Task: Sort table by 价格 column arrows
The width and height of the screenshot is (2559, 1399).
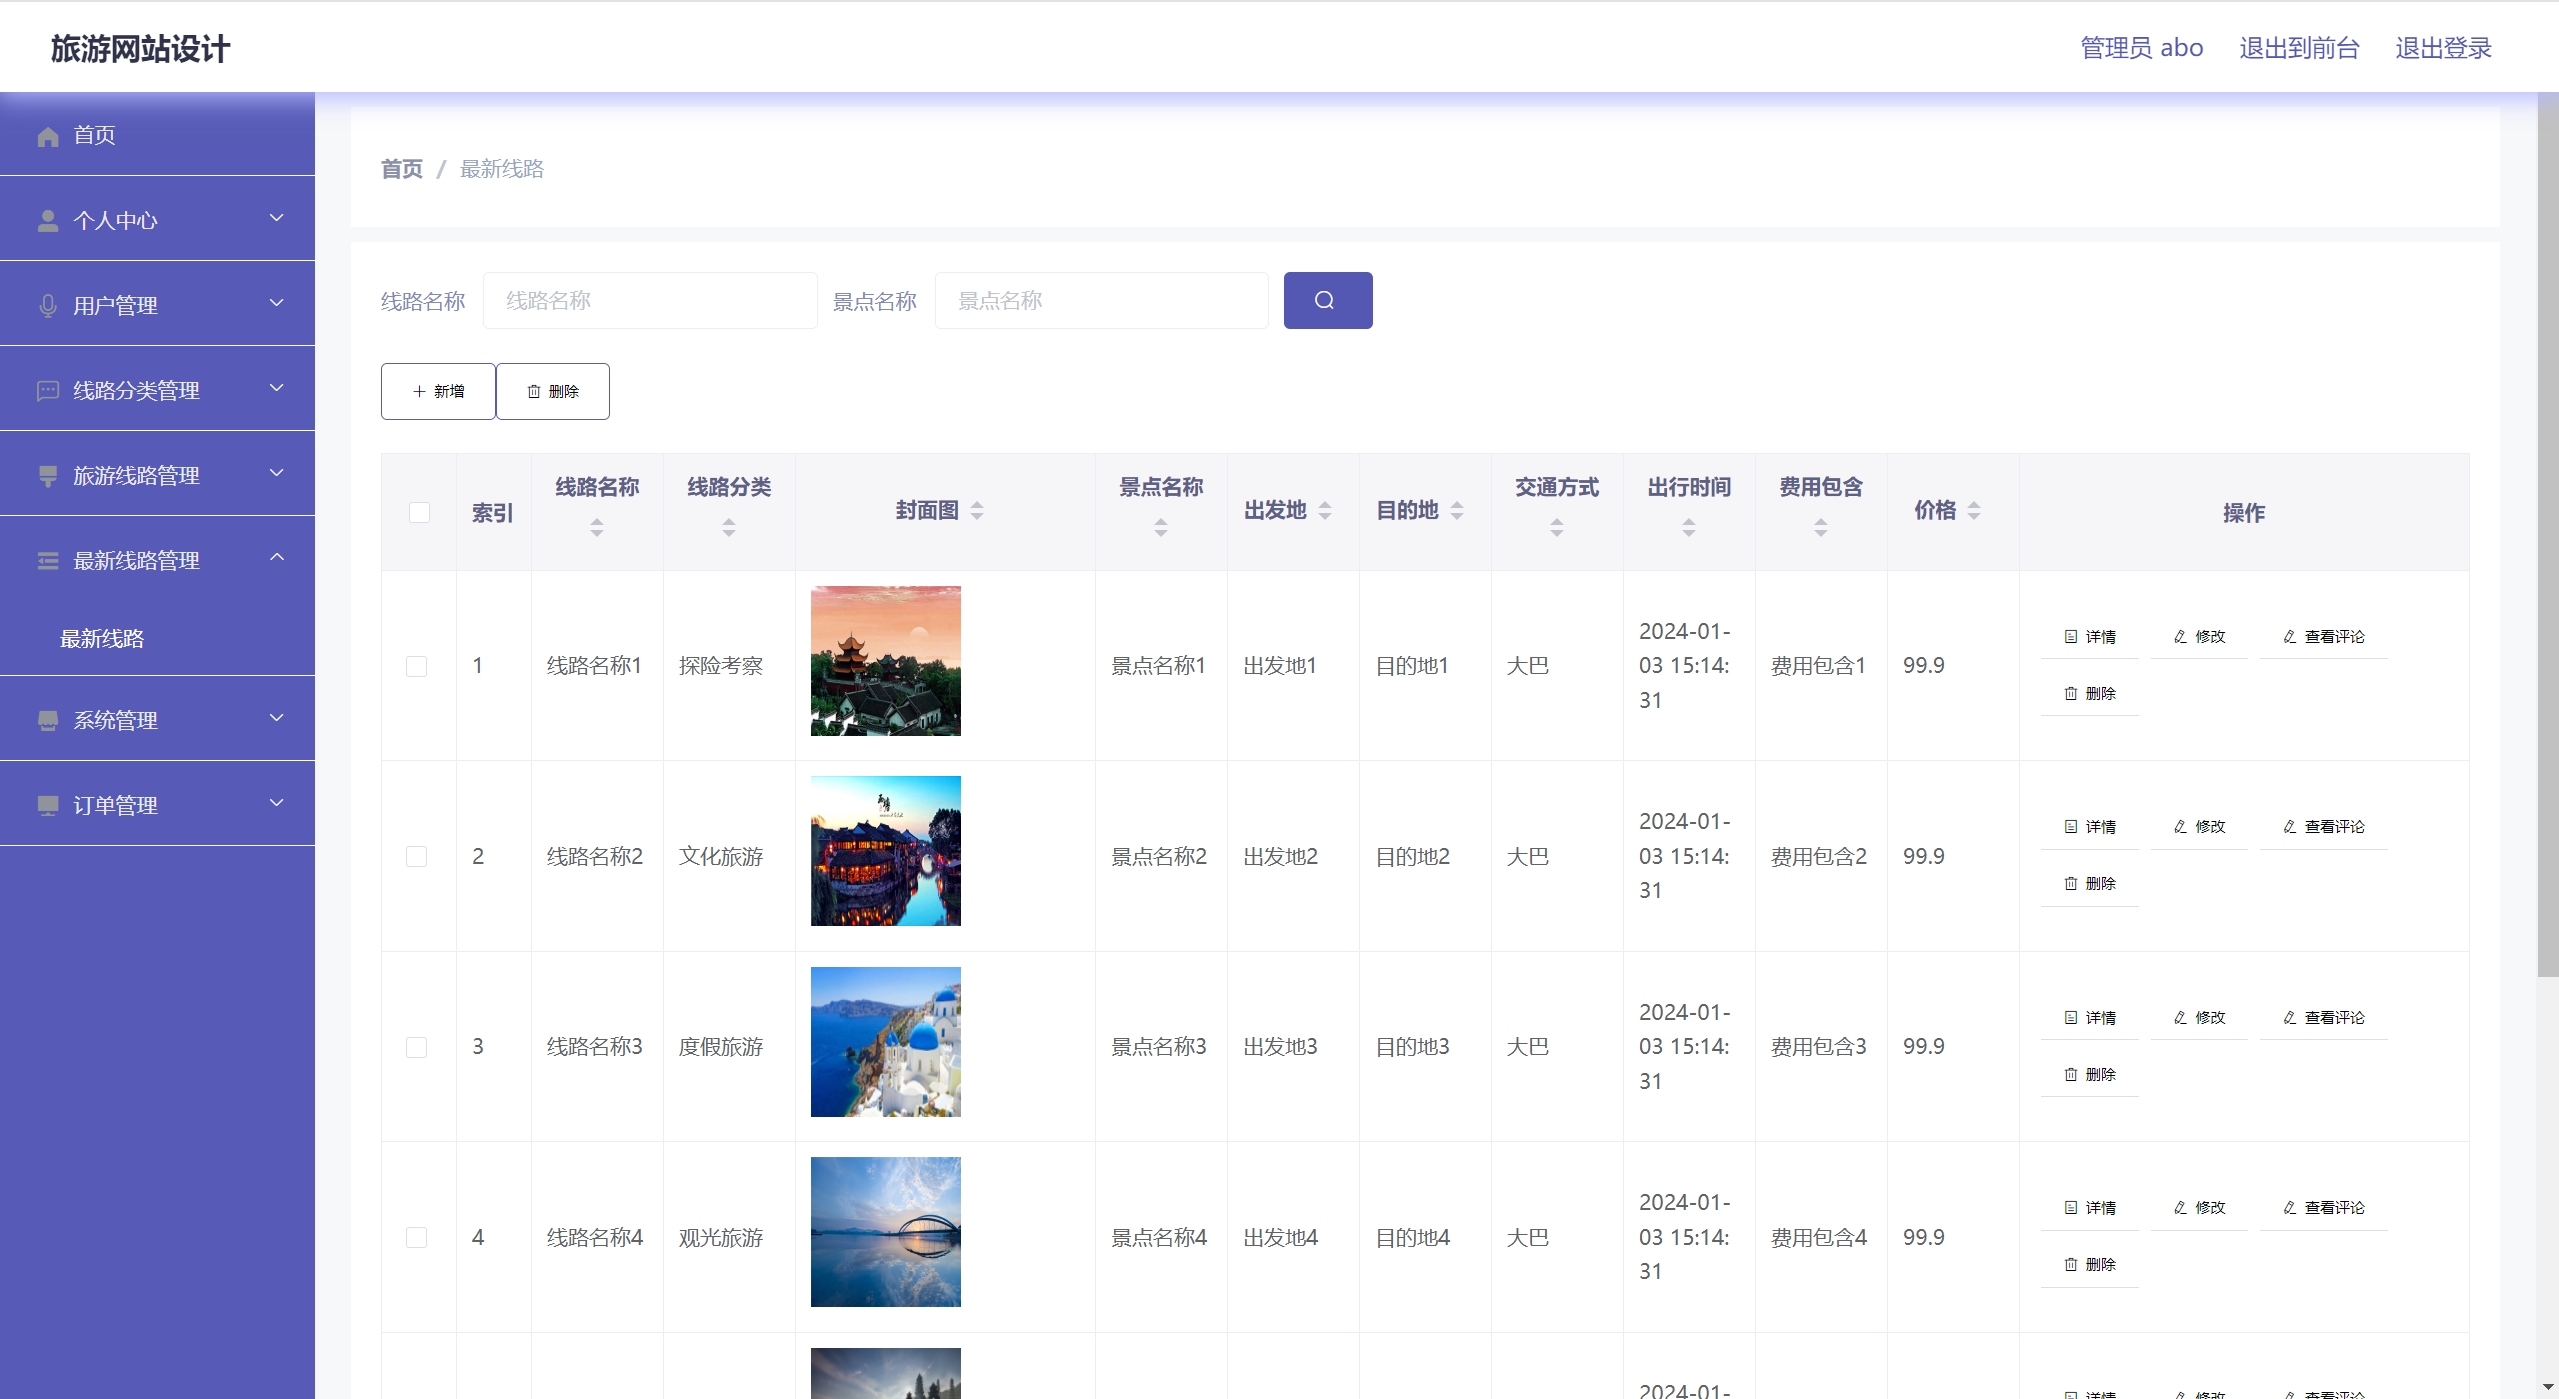Action: [x=1973, y=511]
